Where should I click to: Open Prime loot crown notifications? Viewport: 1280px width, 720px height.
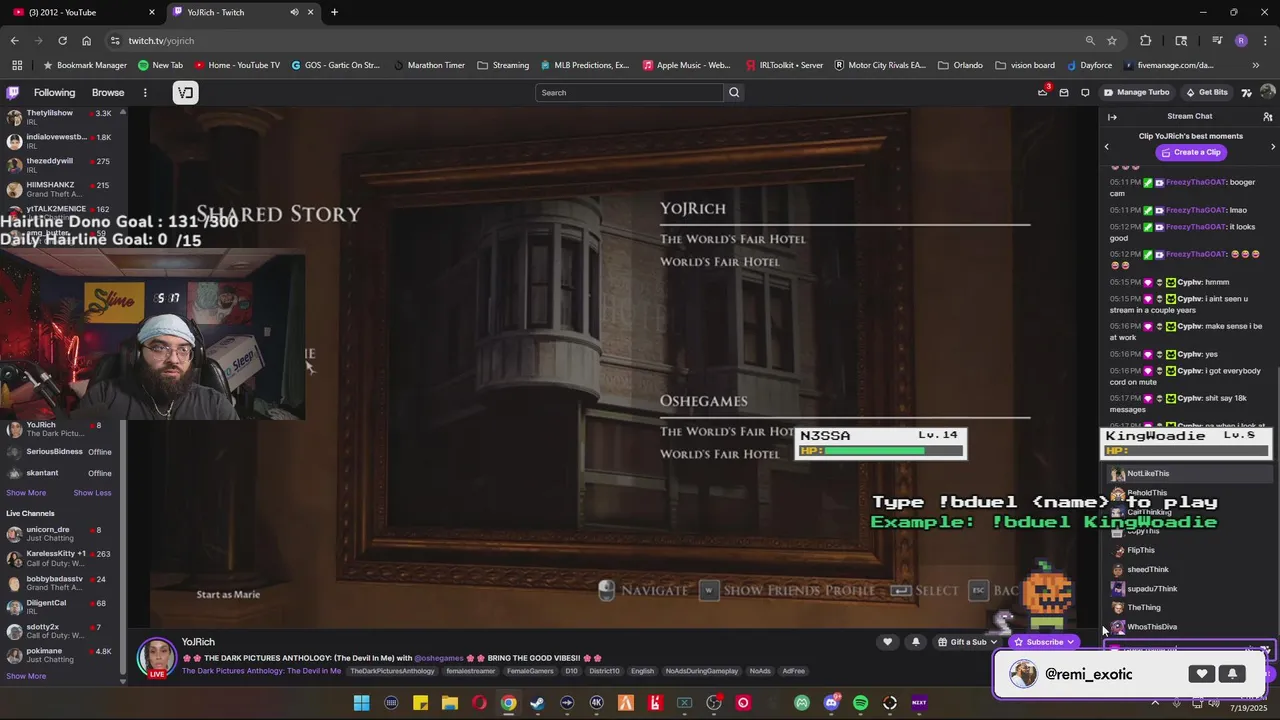click(x=1043, y=92)
